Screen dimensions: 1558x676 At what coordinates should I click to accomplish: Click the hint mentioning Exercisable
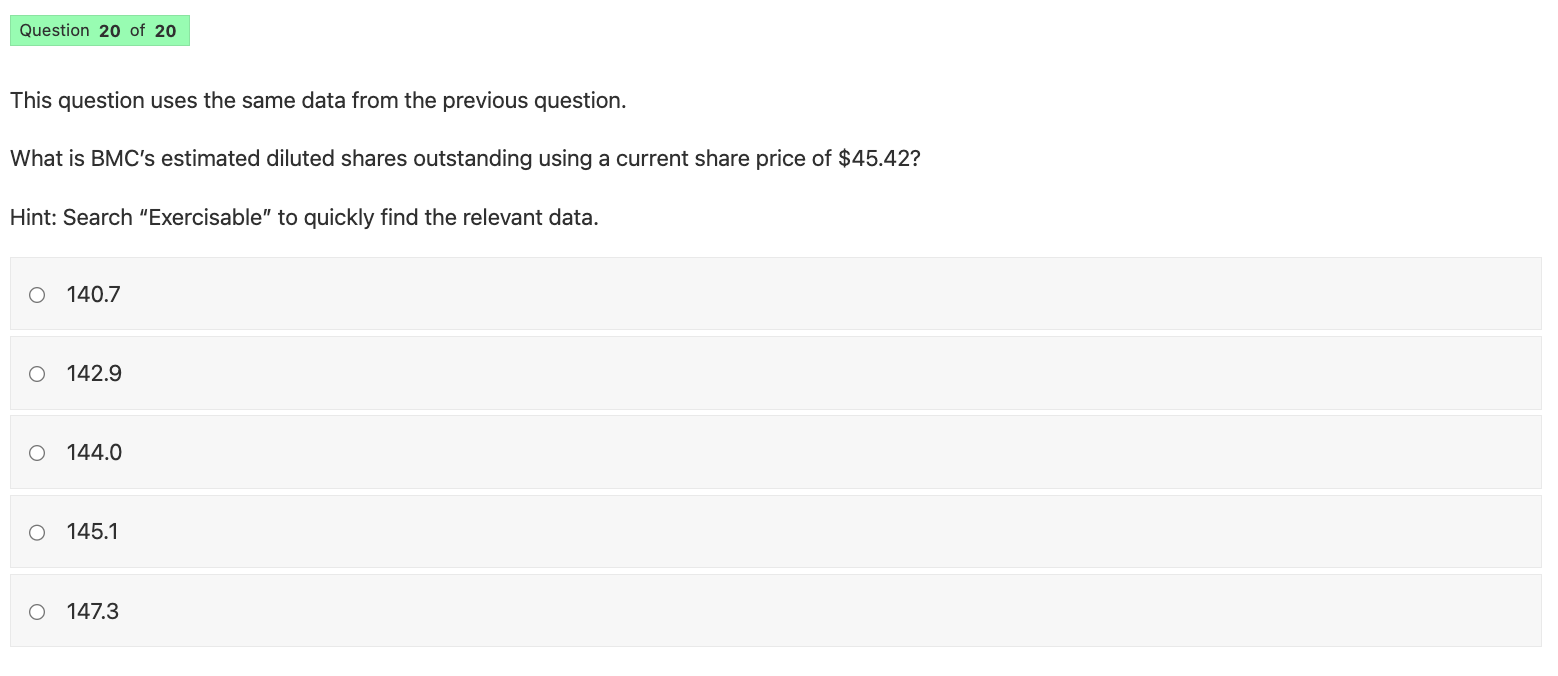[x=304, y=217]
